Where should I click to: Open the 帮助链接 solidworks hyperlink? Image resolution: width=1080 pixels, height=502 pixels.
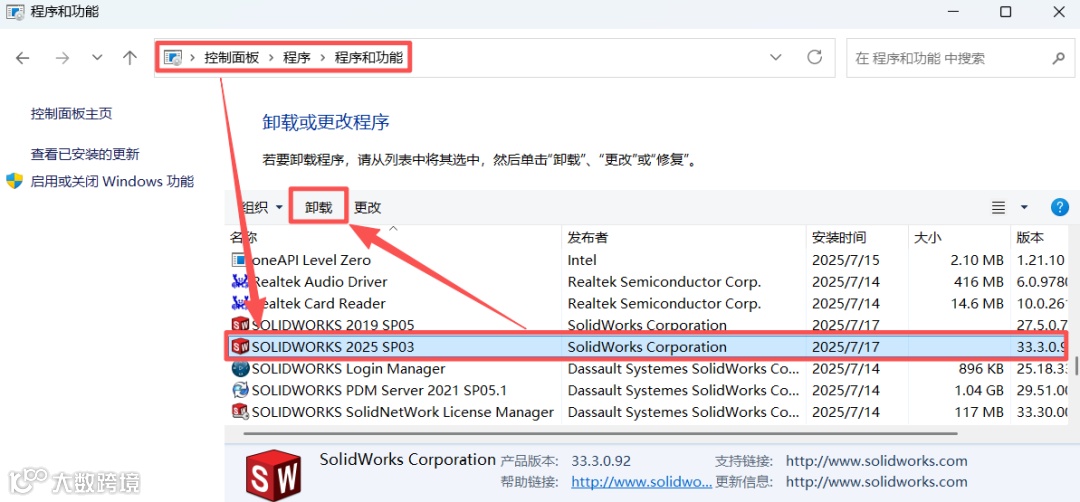pos(641,481)
